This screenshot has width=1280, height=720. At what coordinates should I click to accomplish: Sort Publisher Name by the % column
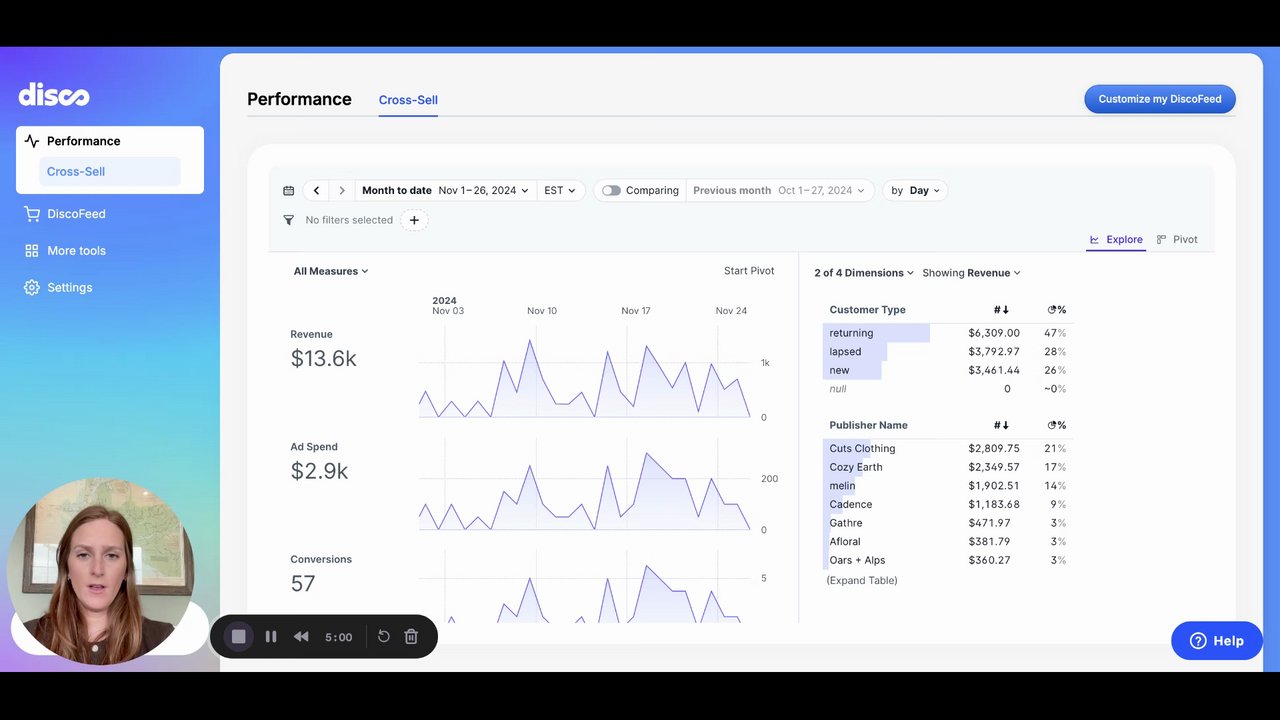(x=1056, y=426)
